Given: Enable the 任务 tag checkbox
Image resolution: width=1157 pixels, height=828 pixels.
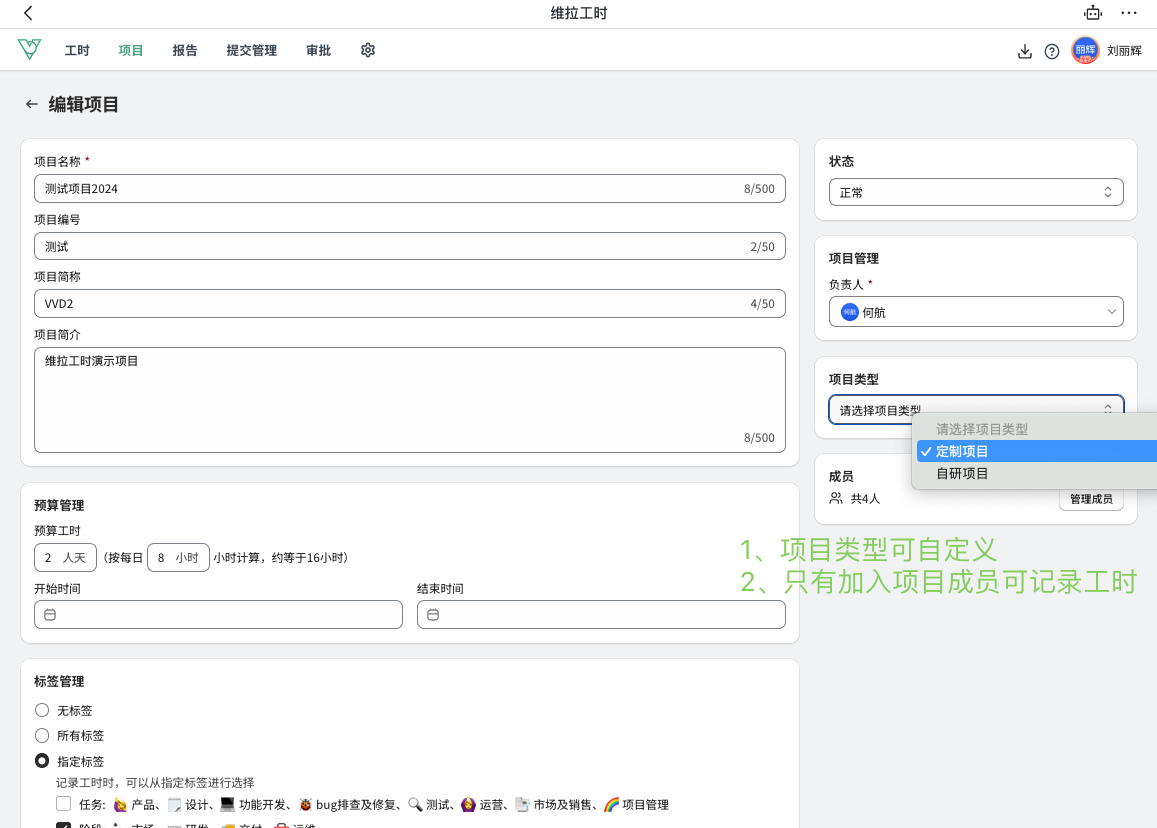Looking at the screenshot, I should (x=63, y=803).
